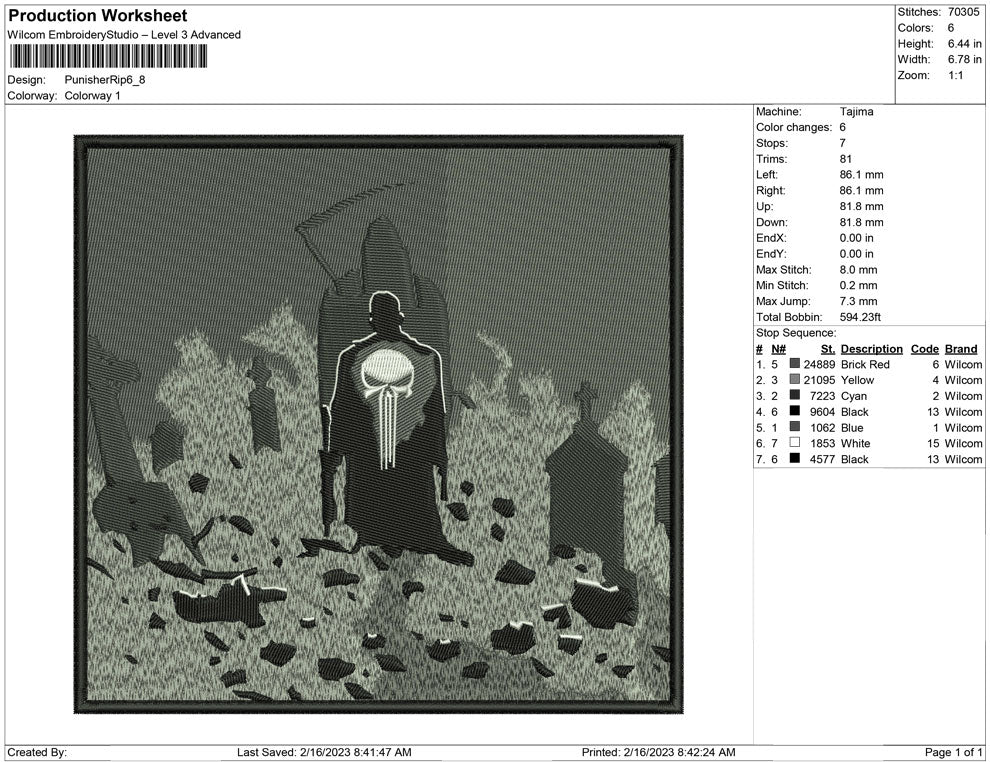Click the 'Stop Sequence:' label
The height and width of the screenshot is (762, 990).
[796, 333]
